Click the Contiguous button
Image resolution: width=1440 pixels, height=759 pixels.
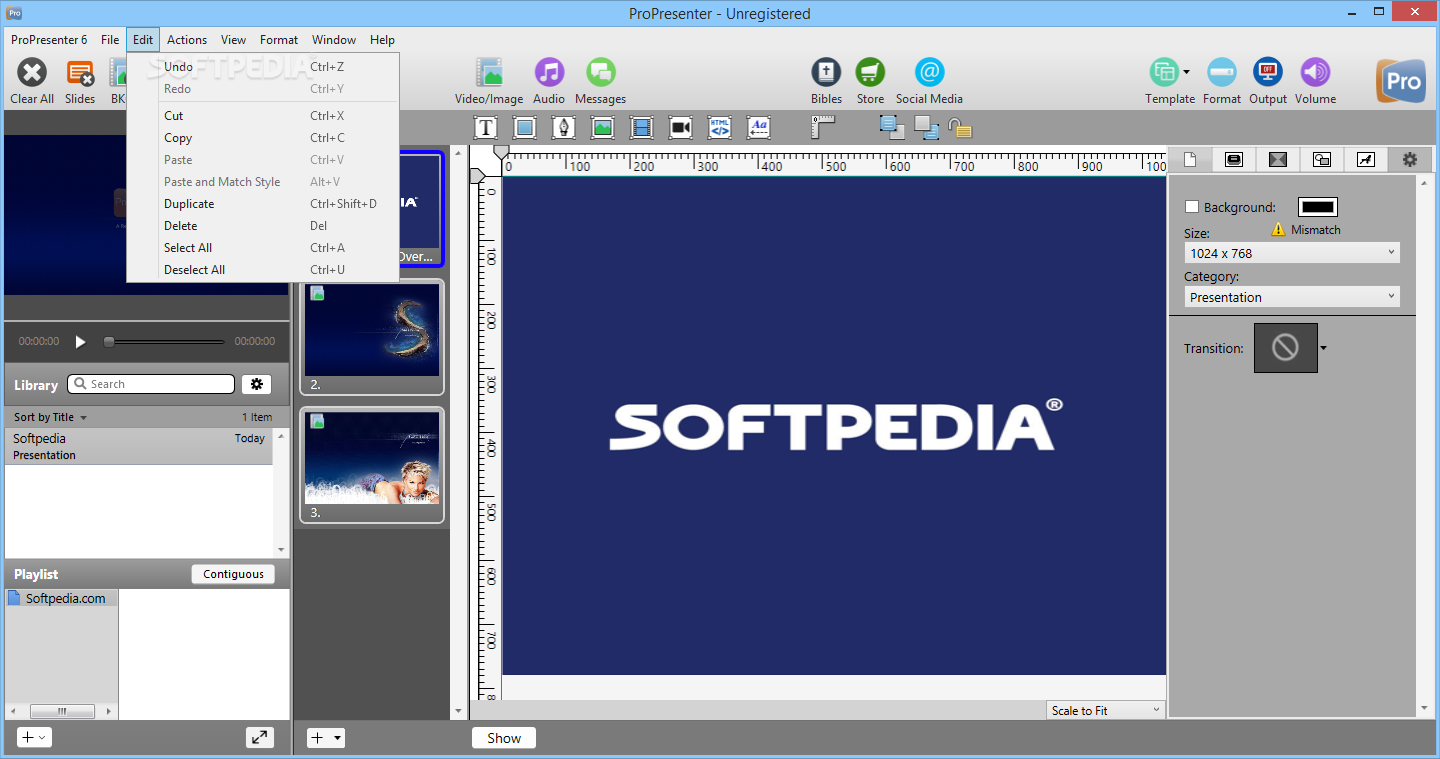coord(233,574)
